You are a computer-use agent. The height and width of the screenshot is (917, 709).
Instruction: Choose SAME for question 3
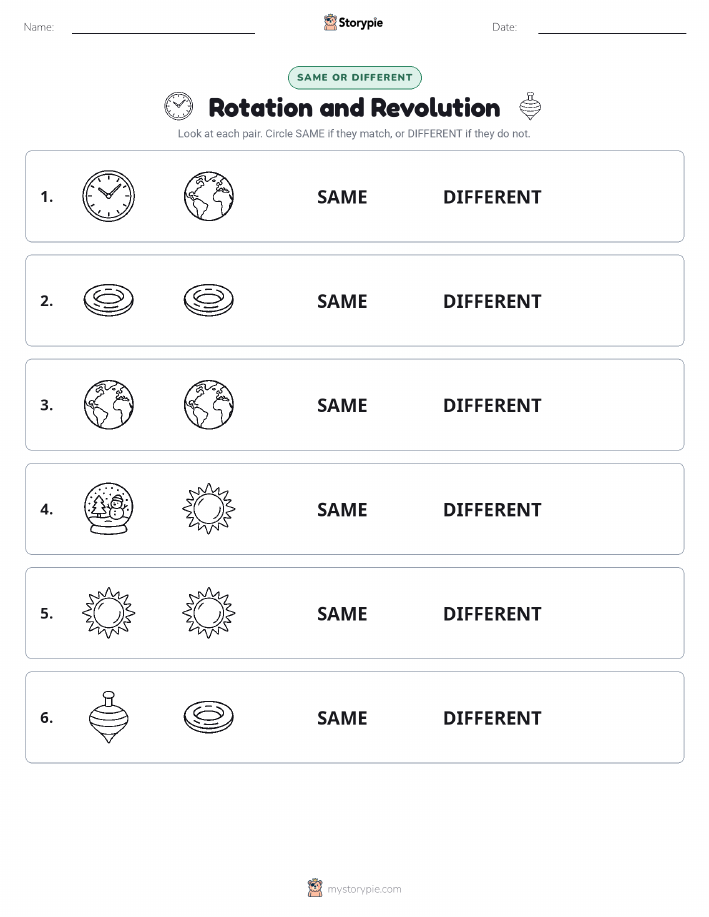pos(342,405)
